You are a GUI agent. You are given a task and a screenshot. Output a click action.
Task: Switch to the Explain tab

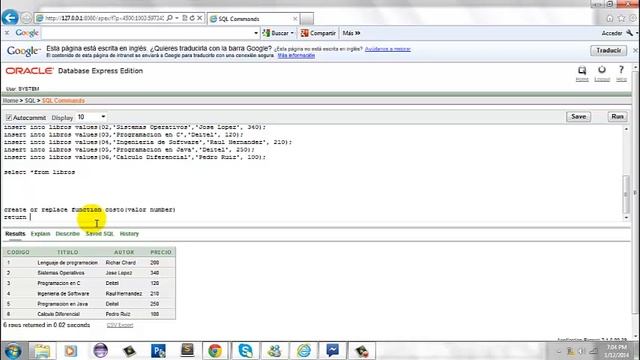pyautogui.click(x=40, y=234)
